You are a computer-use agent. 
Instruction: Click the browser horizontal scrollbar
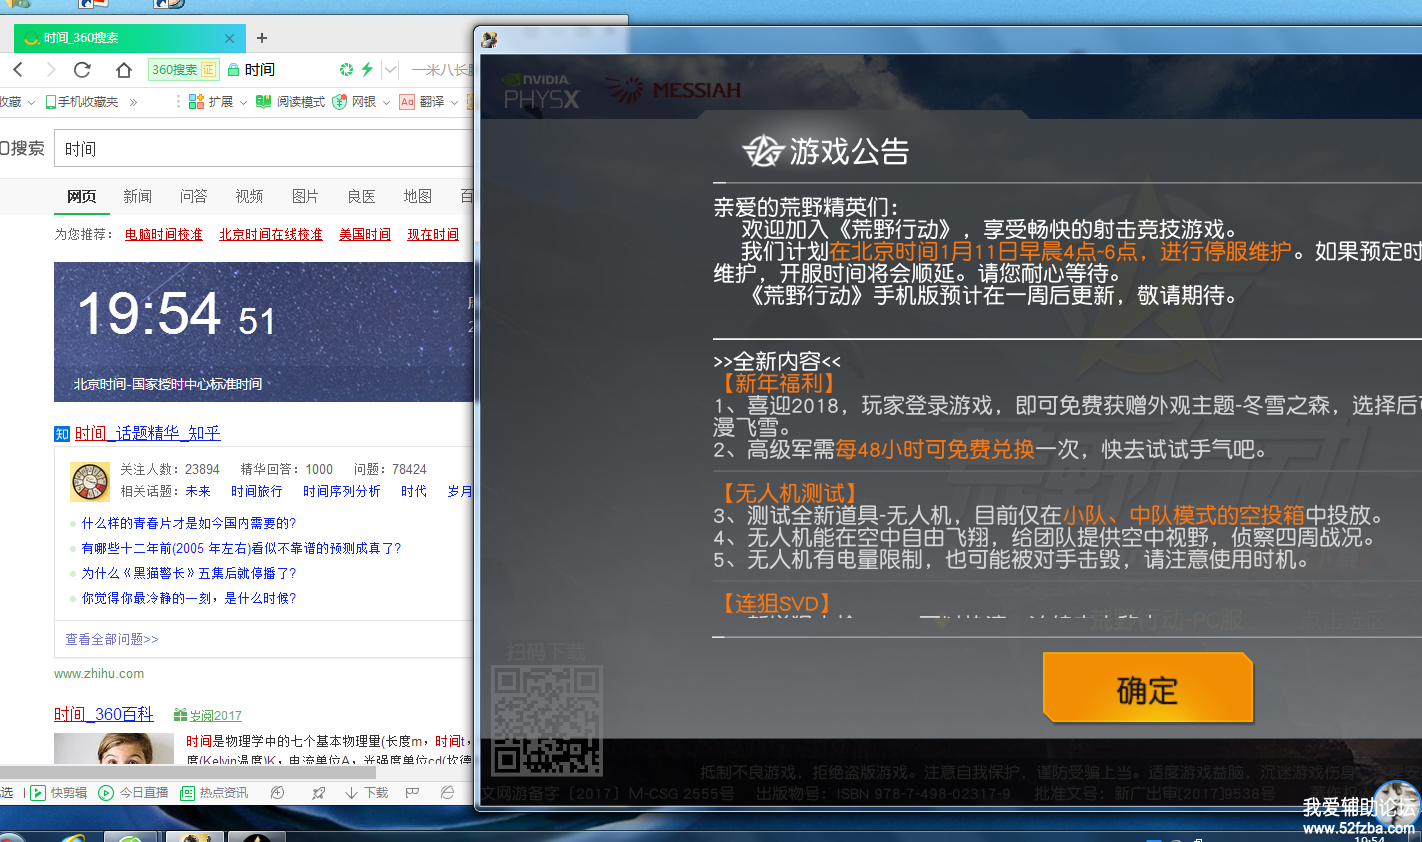pos(188,772)
